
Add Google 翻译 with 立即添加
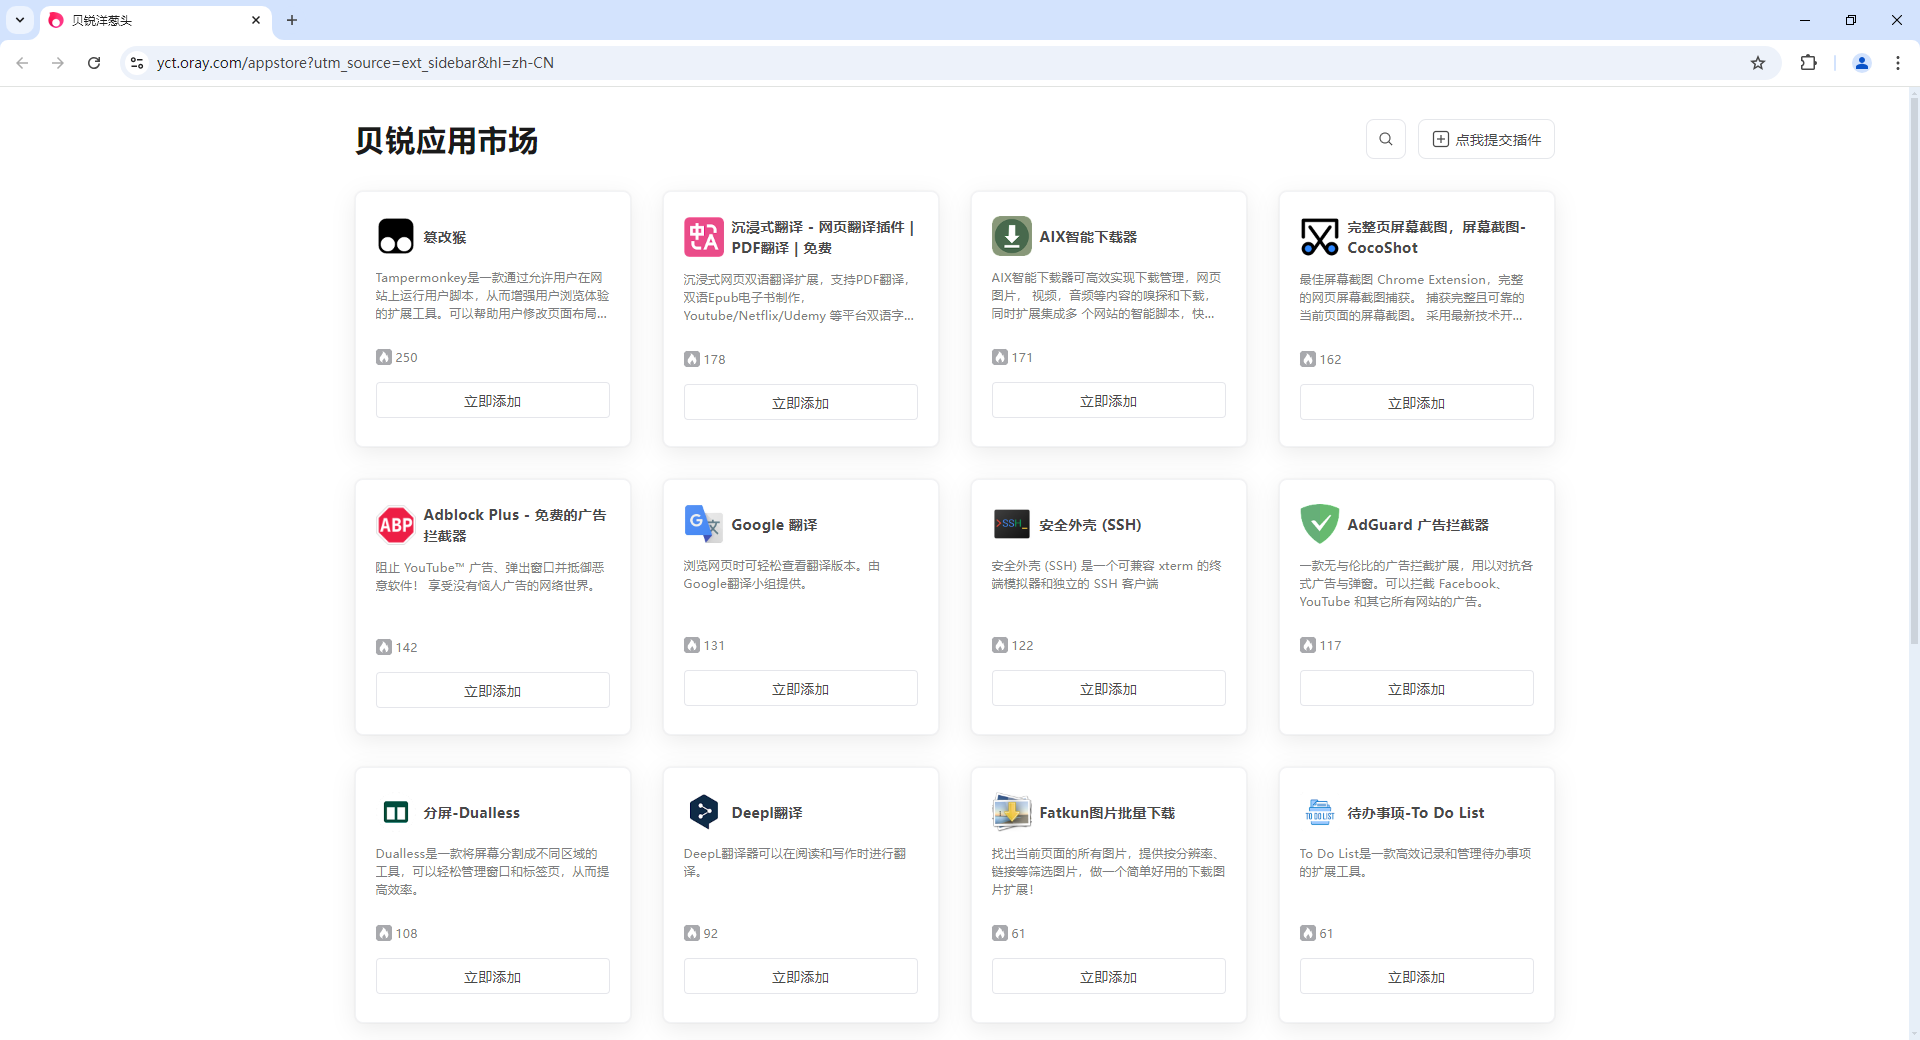[x=801, y=688]
